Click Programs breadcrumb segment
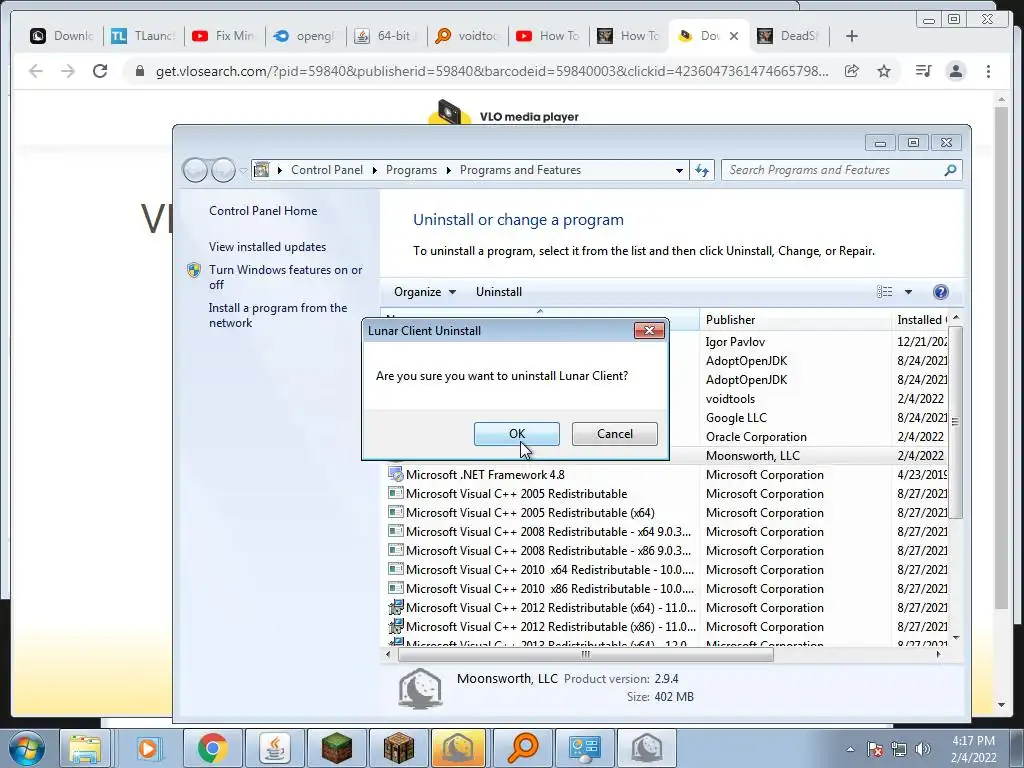The height and width of the screenshot is (768, 1024). pyautogui.click(x=411, y=170)
